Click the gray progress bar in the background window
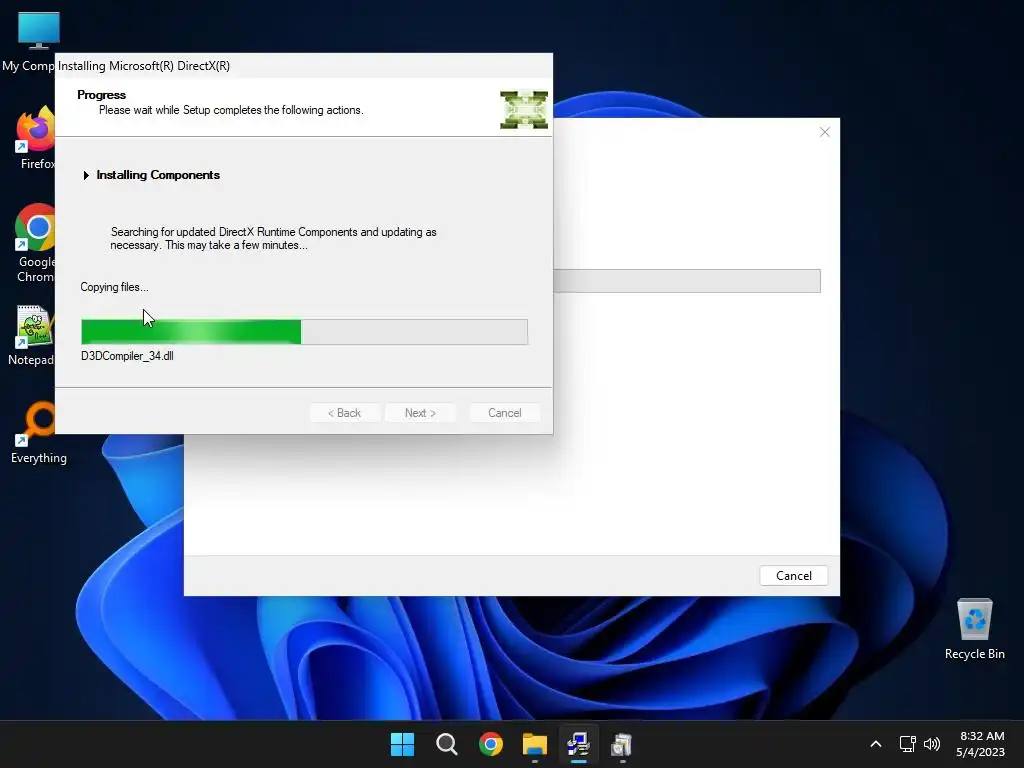The image size is (1024, 768). 686,281
